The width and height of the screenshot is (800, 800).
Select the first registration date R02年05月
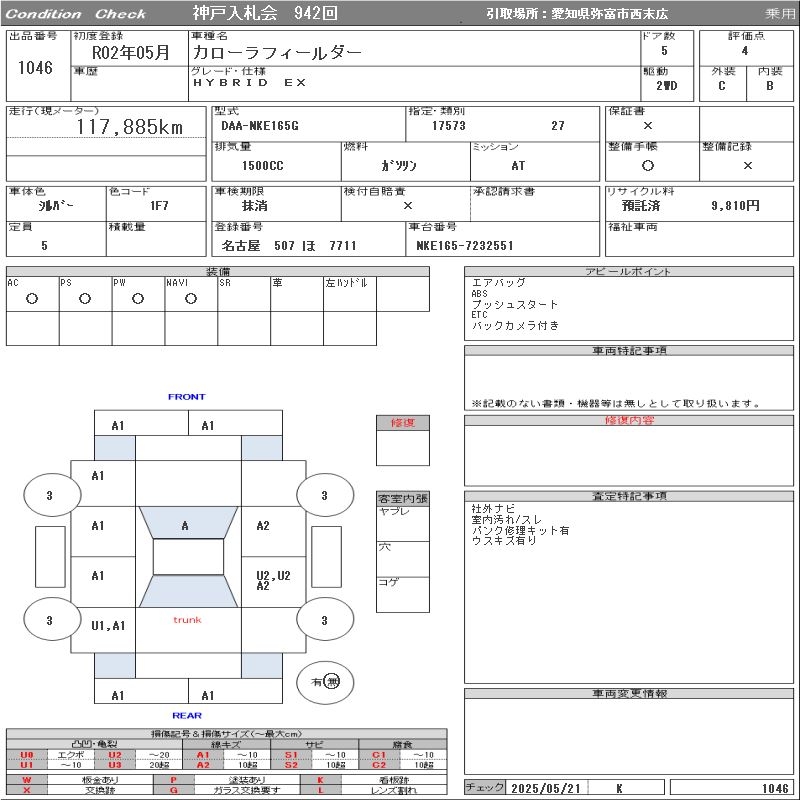131,53
